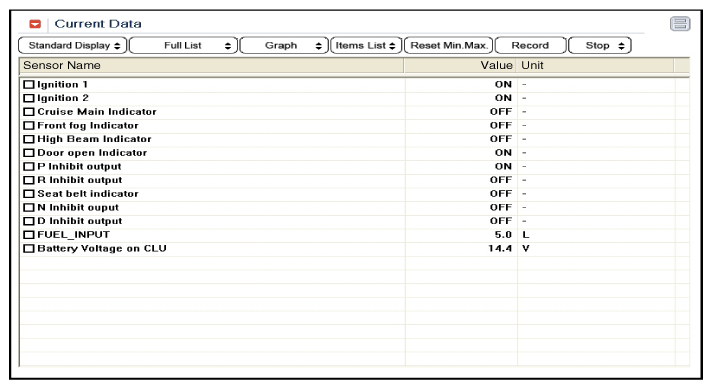Select the High Beam Indicator row

tap(354, 139)
